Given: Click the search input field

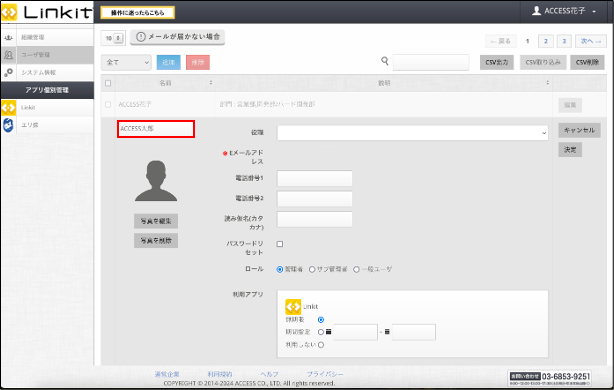Looking at the screenshot, I should [x=431, y=62].
